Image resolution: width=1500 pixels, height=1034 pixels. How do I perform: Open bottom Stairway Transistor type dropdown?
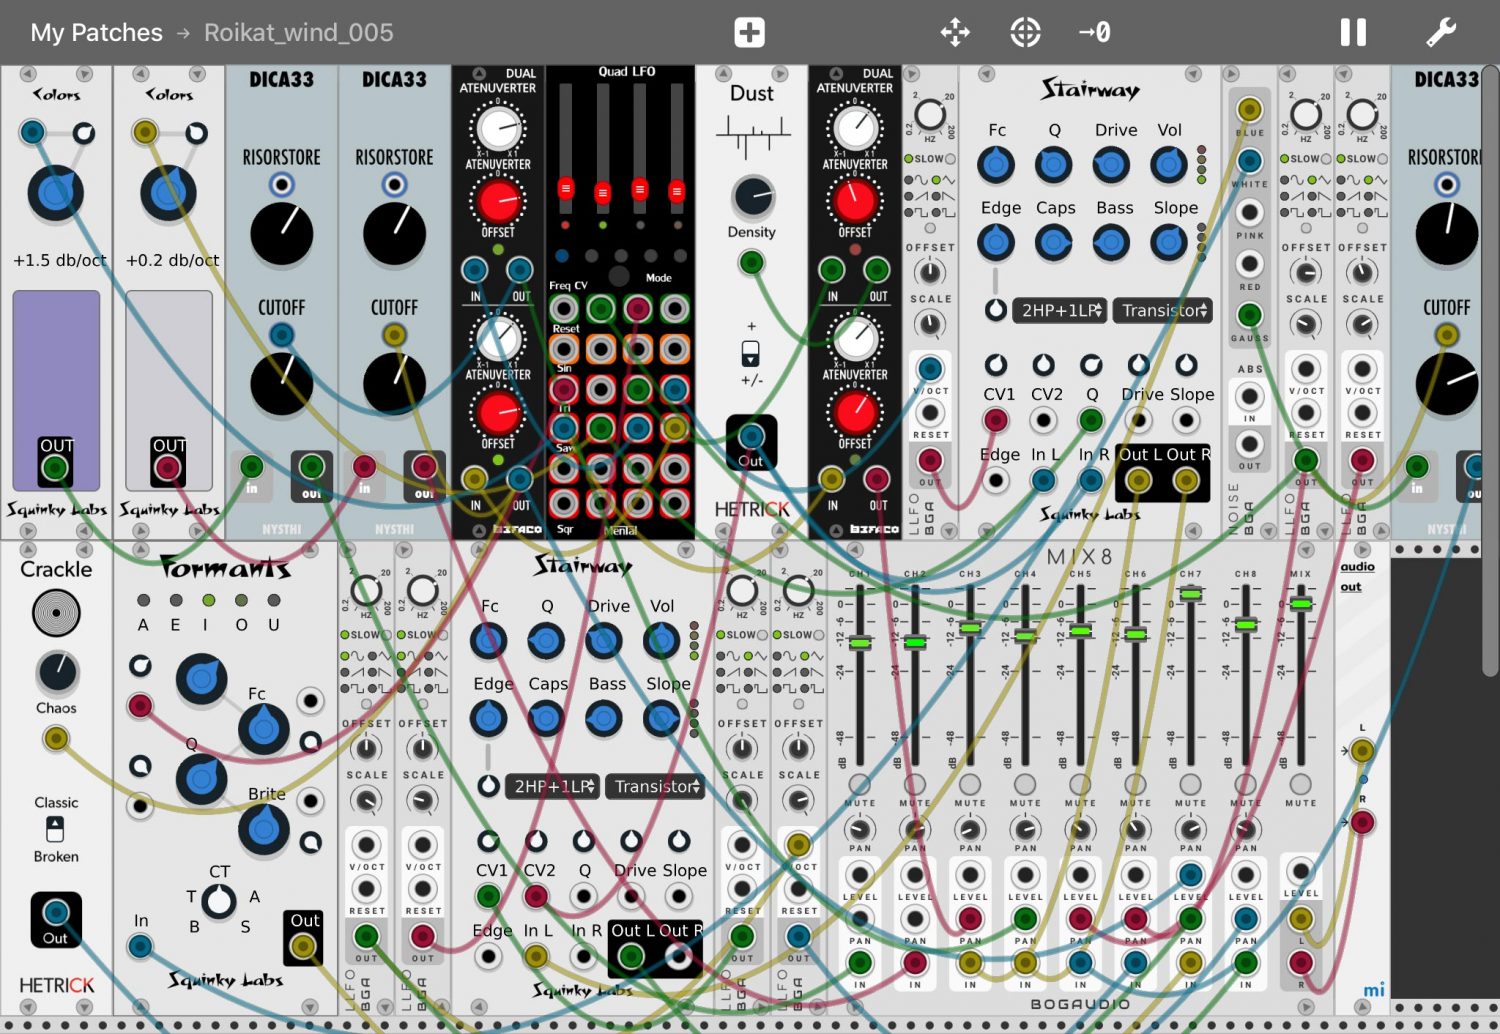(656, 786)
